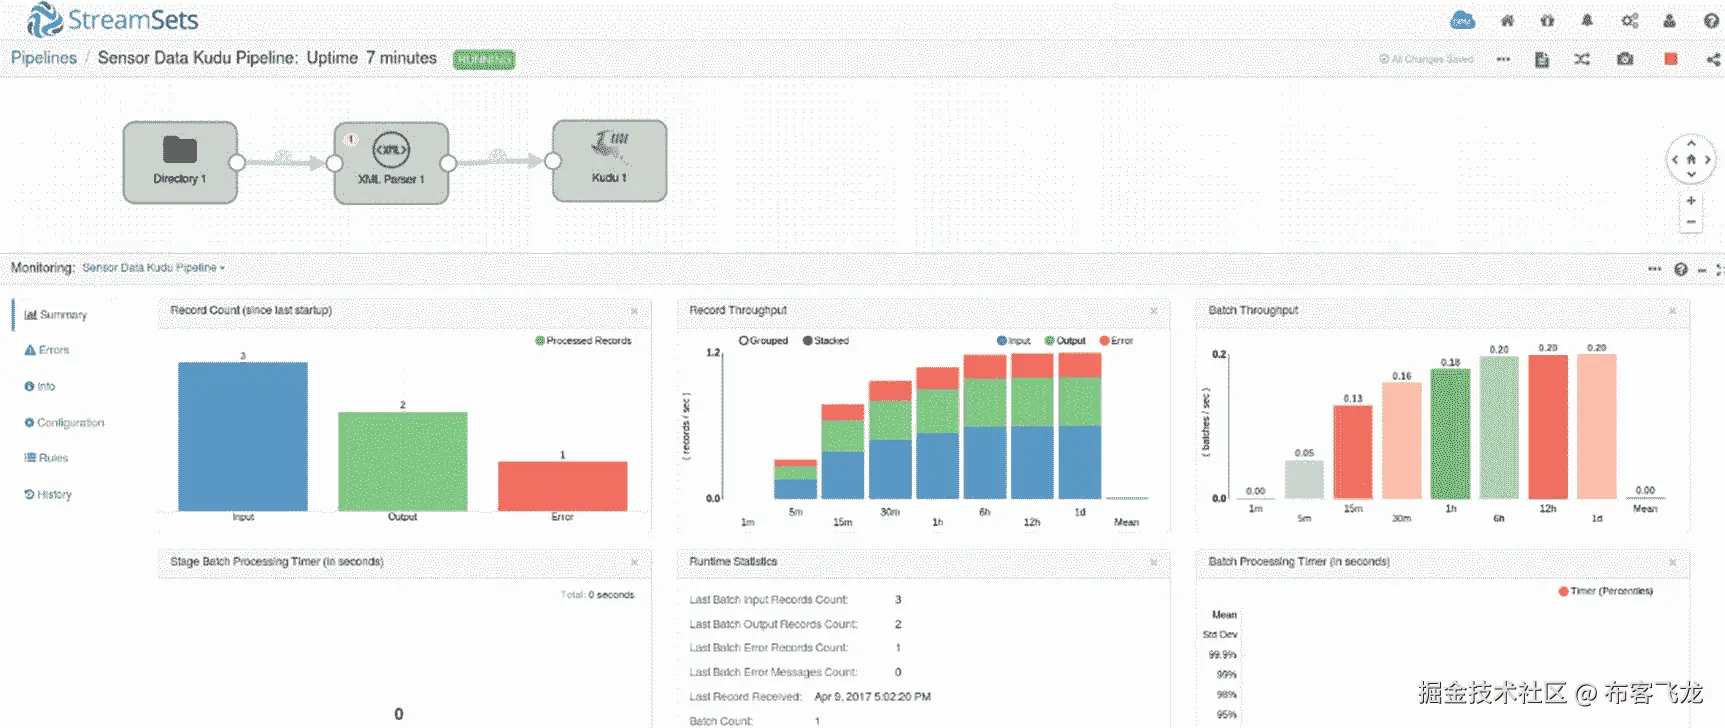Image resolution: width=1725 pixels, height=728 pixels.
Task: Go to home via the house icon
Action: pos(1507,20)
